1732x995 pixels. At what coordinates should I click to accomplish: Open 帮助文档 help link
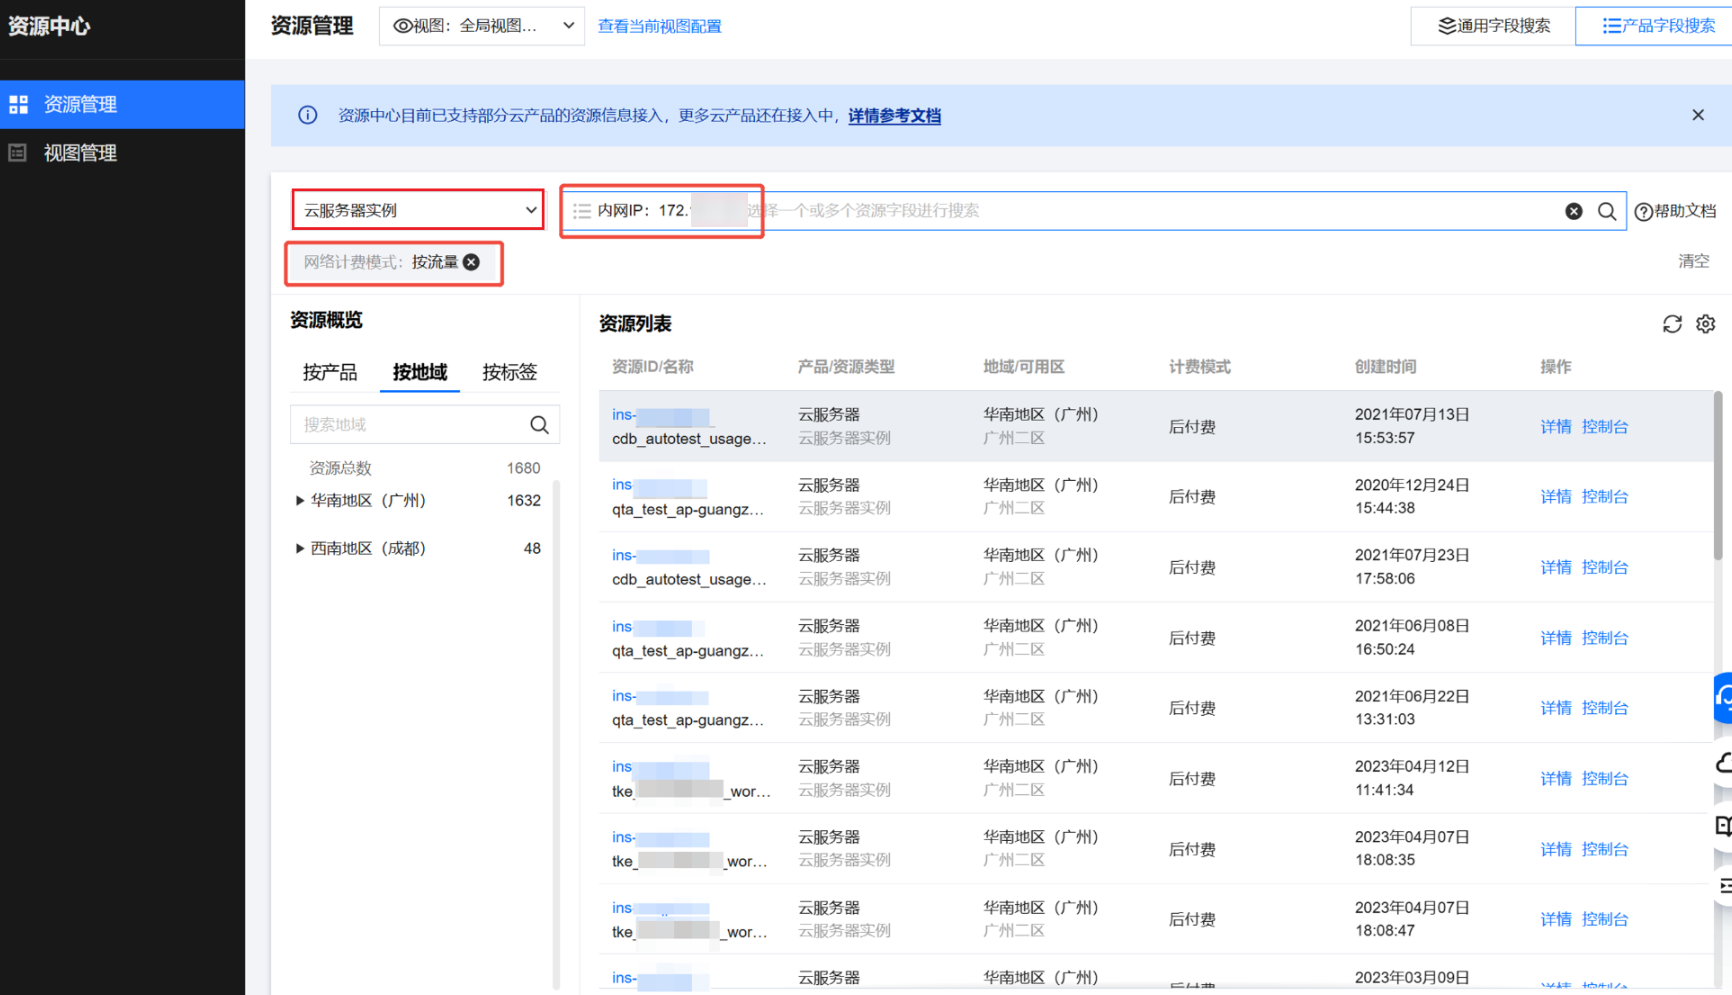pos(1676,211)
